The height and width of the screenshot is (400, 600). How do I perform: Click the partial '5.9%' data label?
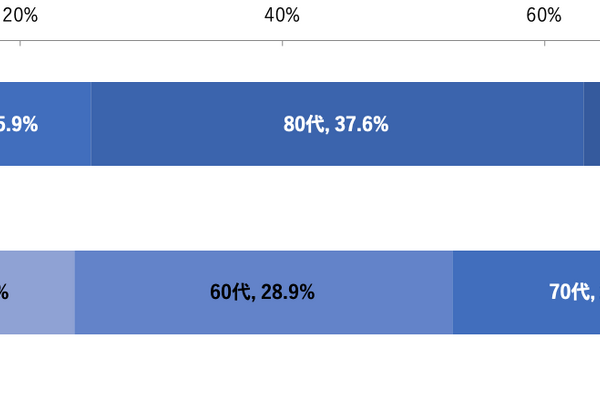(x=19, y=124)
